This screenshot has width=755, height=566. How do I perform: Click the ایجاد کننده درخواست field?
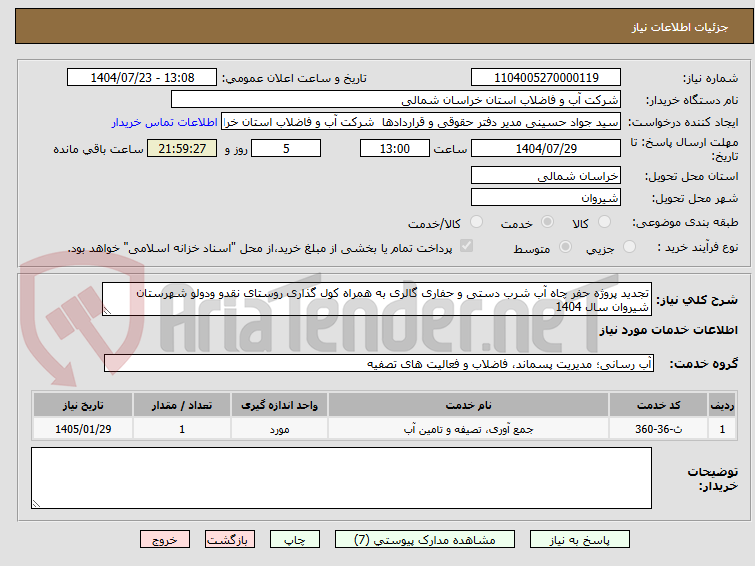pos(420,122)
